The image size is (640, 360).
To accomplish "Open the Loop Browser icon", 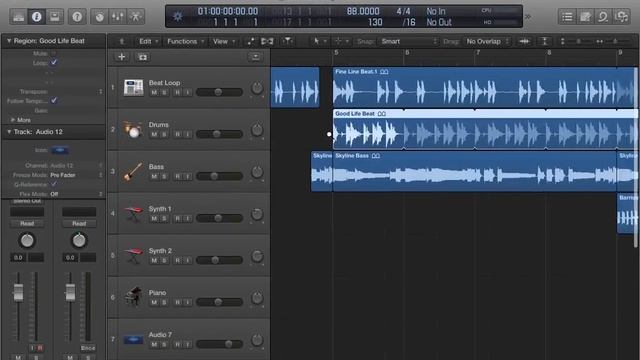I will click(603, 17).
